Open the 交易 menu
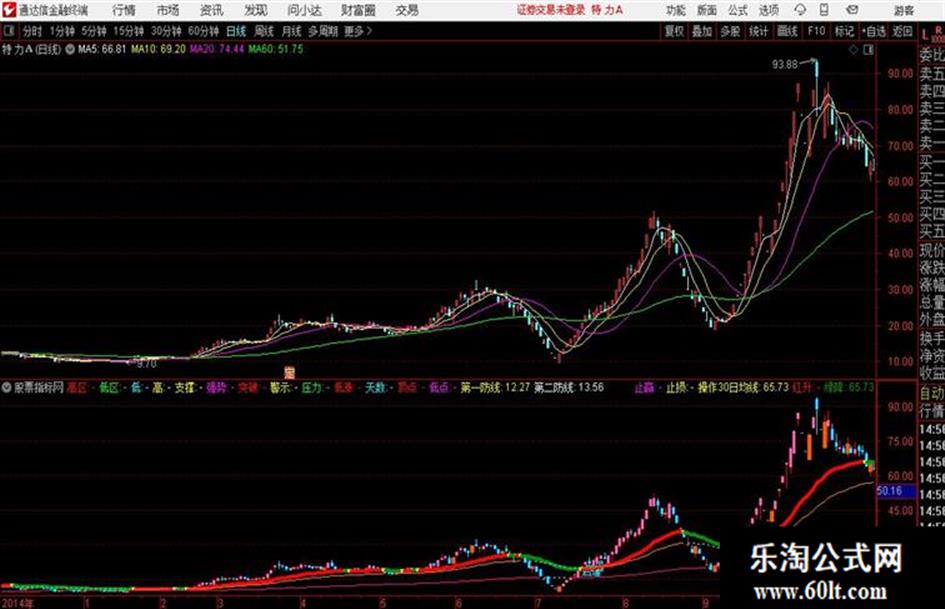Screen dimensions: 945x609 point(407,10)
